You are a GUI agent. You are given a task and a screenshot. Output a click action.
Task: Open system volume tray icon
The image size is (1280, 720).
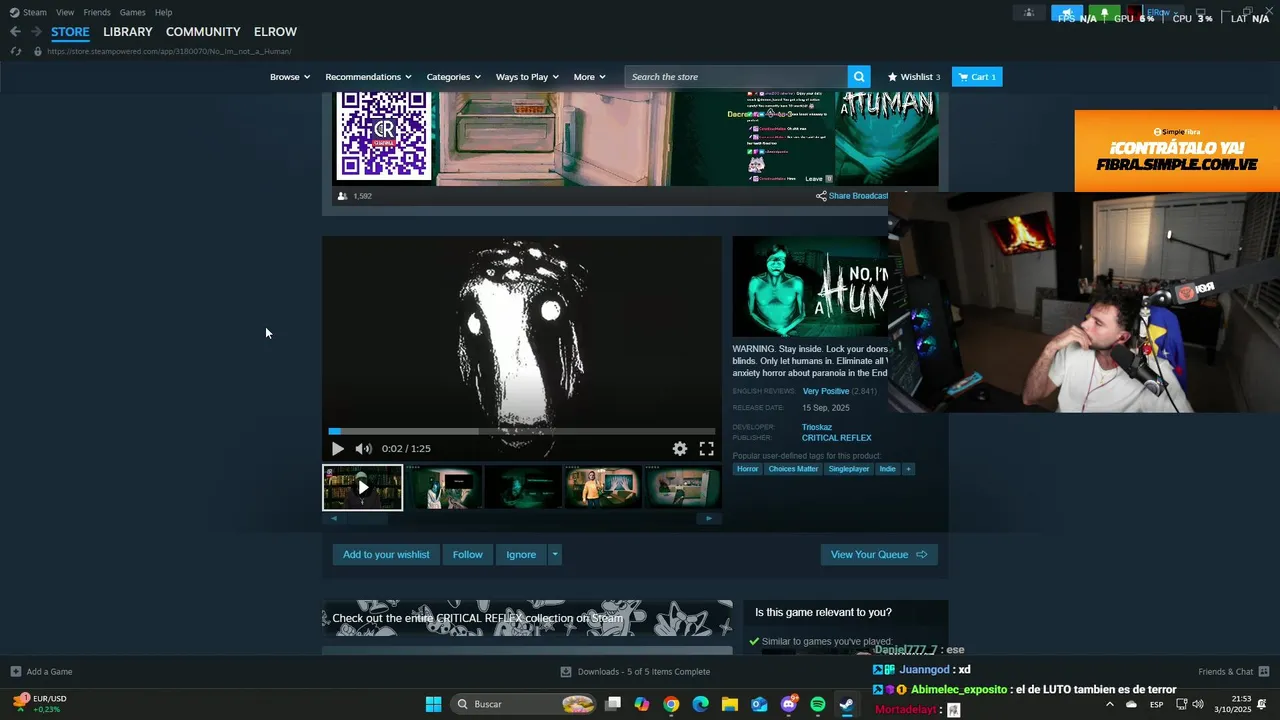pyautogui.click(x=1198, y=704)
